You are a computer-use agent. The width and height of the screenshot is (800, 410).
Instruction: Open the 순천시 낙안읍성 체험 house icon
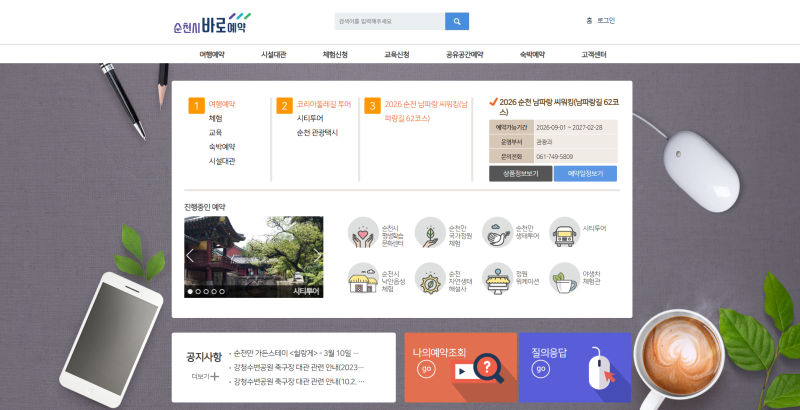[x=363, y=278]
